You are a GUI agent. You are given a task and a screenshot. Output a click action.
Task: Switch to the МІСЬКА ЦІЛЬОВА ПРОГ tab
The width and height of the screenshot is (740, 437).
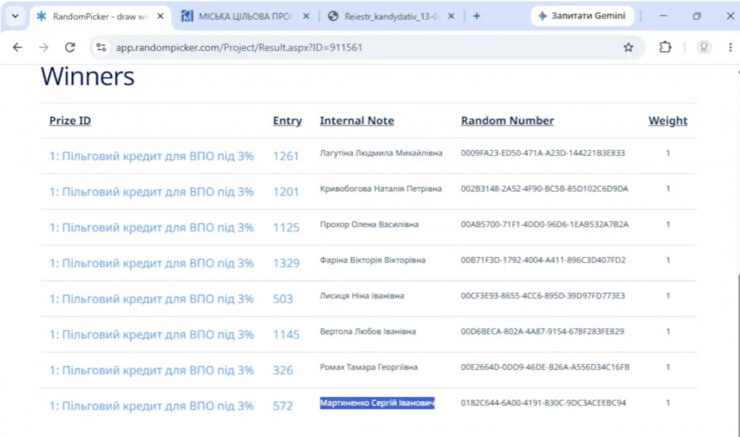click(245, 17)
